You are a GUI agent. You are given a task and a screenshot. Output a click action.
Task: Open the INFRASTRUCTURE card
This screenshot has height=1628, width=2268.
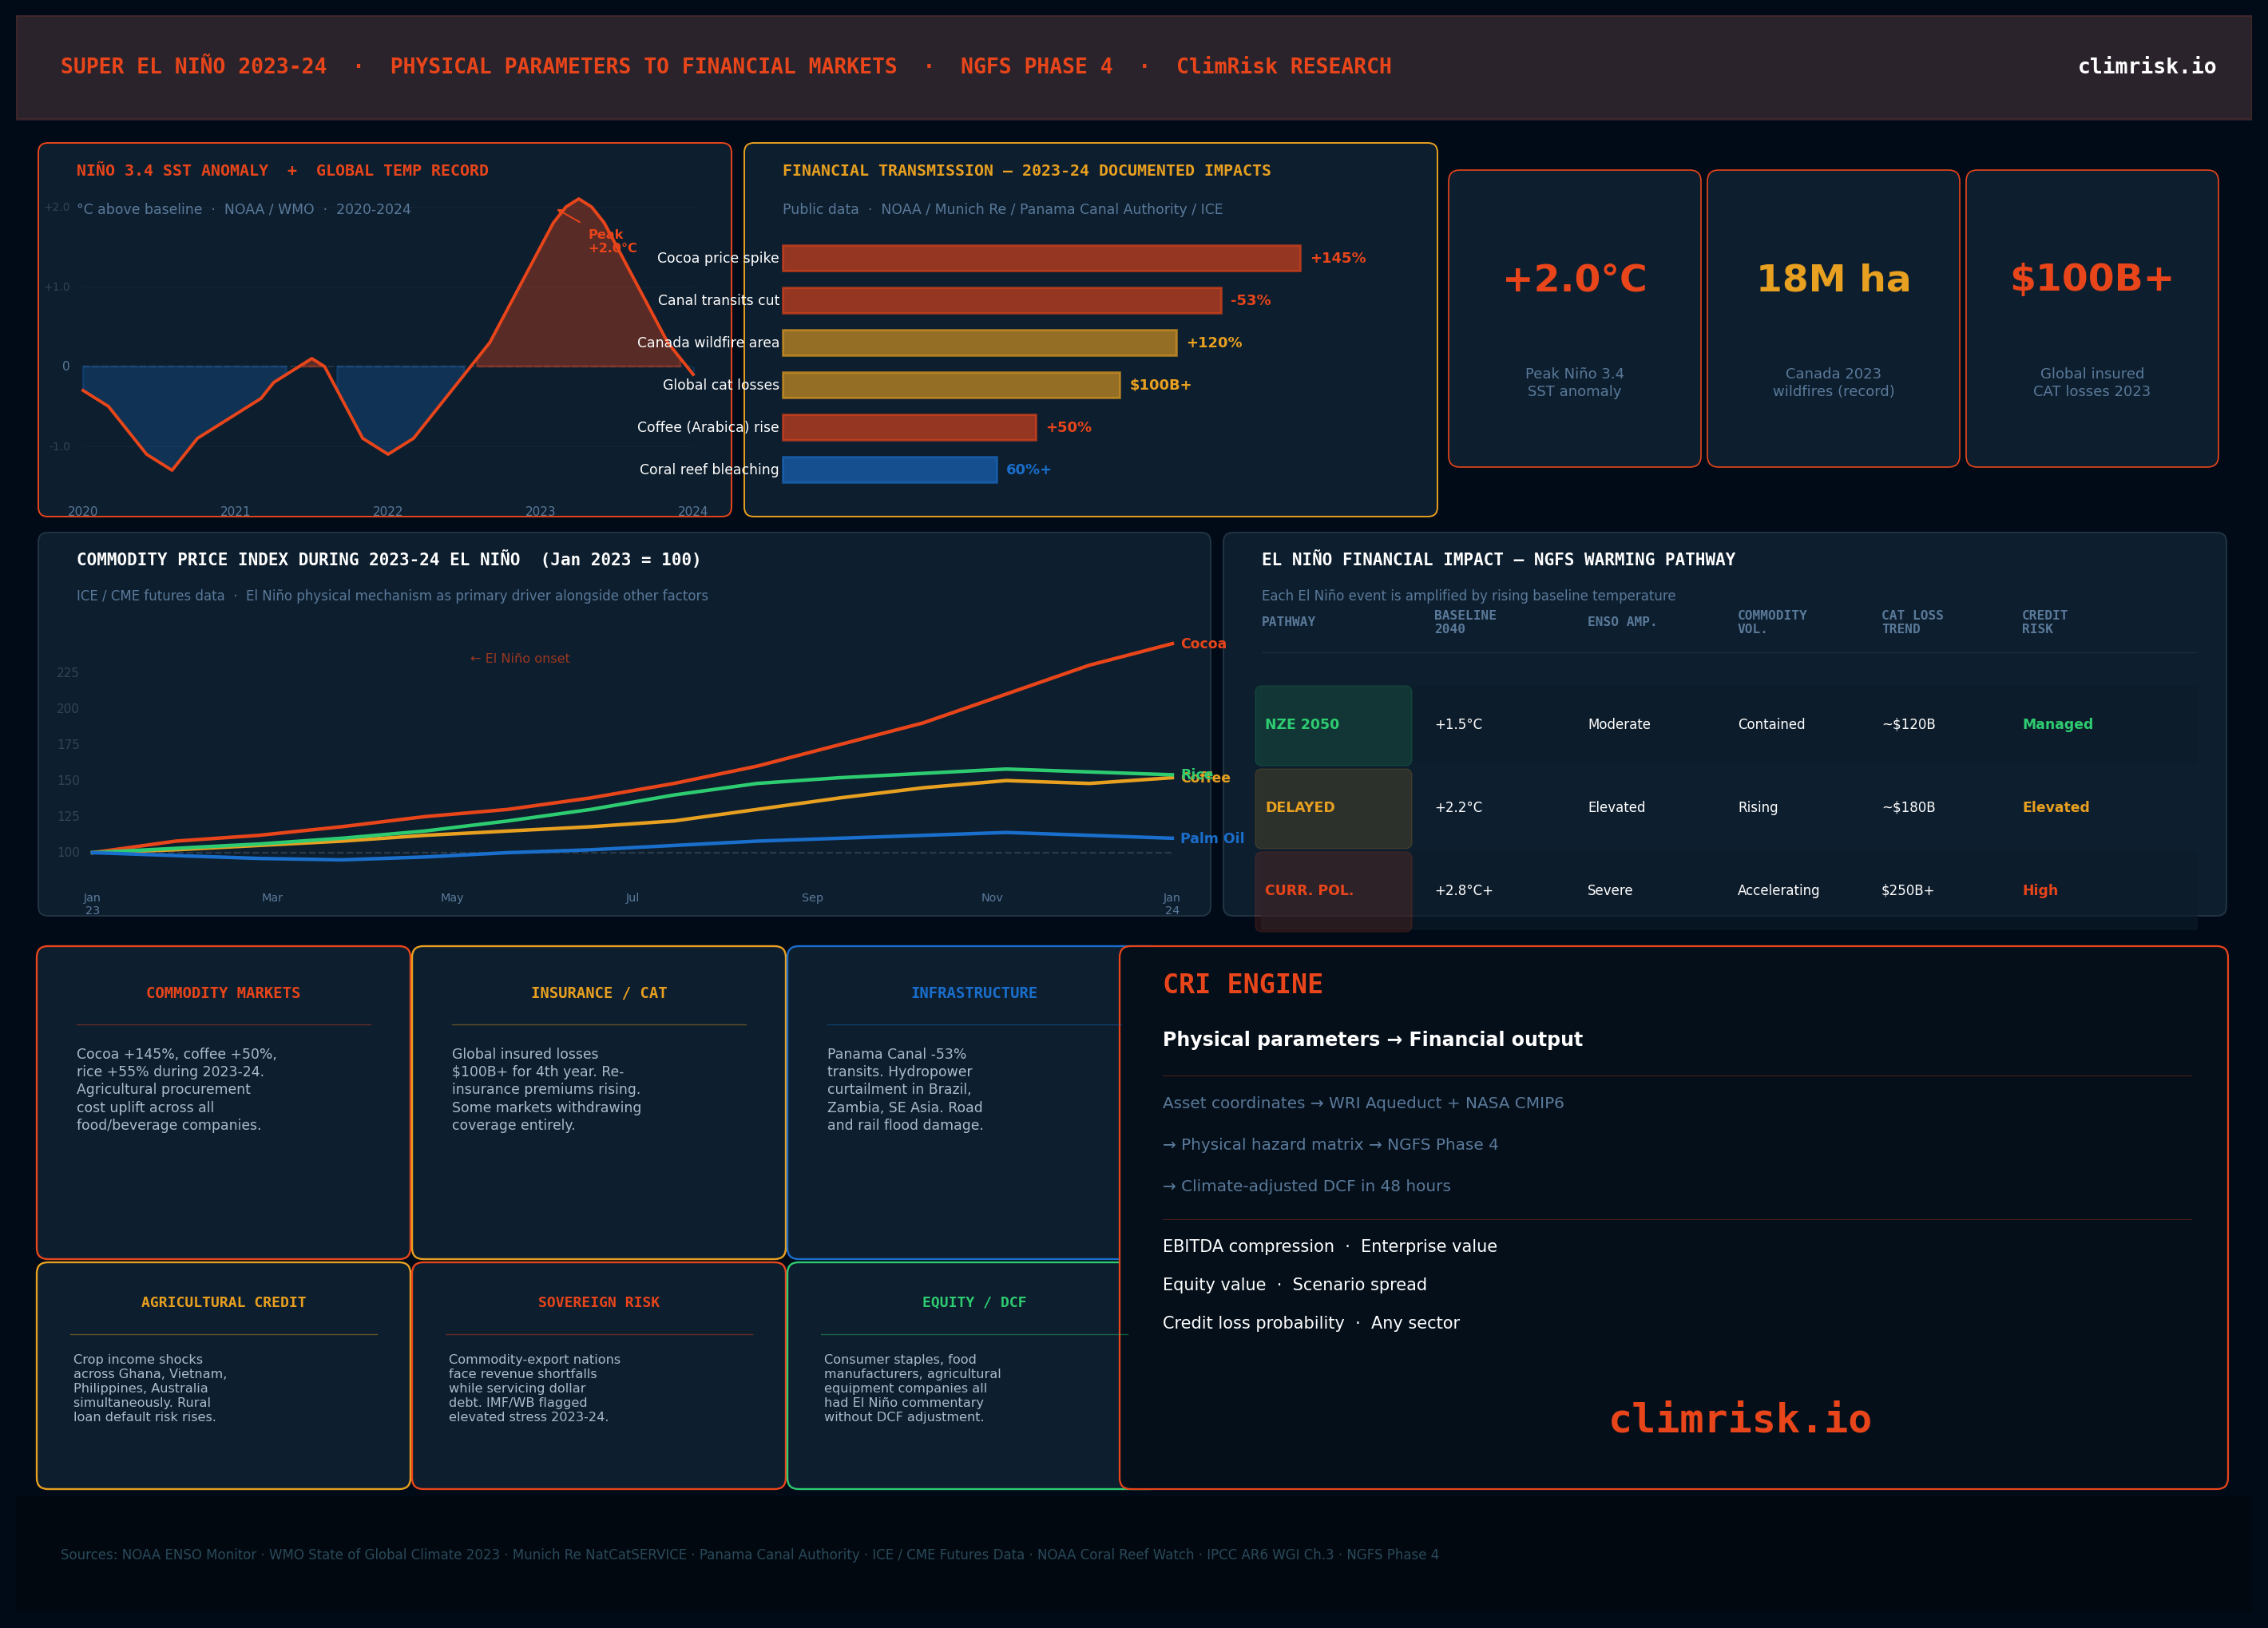click(954, 1102)
